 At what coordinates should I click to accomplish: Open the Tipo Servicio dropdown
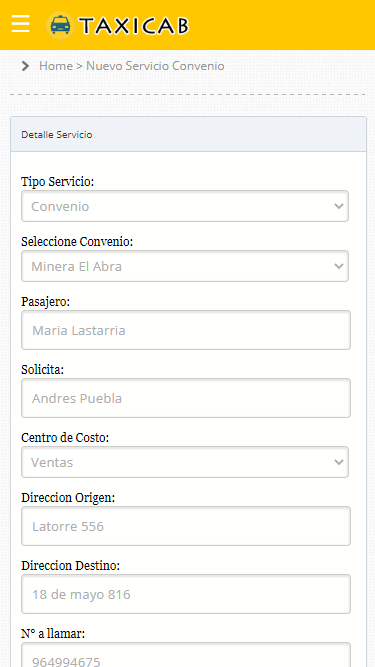[x=185, y=206]
